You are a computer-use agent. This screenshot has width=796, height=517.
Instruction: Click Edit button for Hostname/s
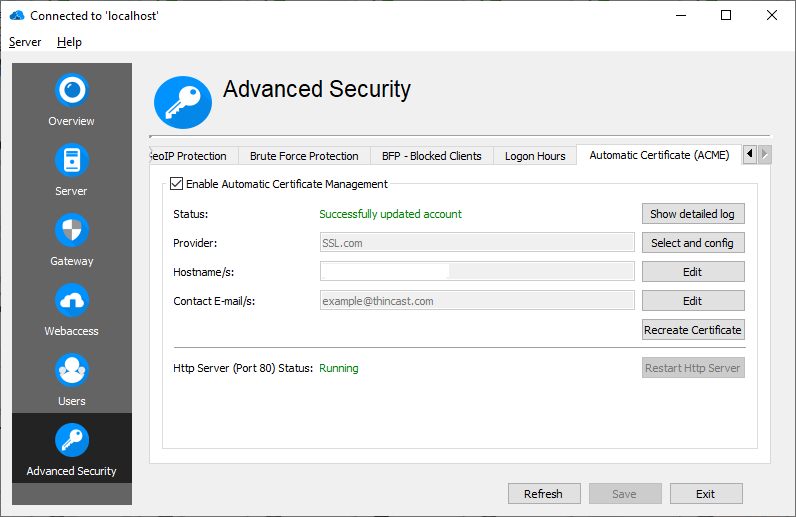coord(693,272)
